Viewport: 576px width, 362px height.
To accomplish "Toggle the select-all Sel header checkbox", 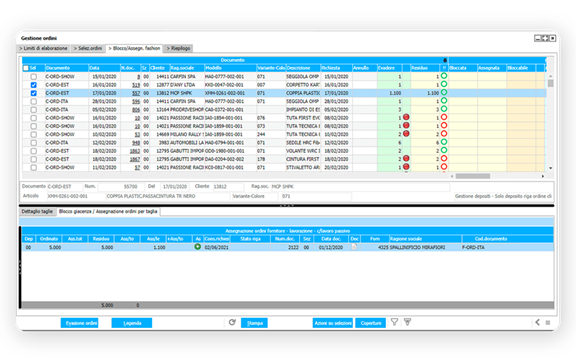I will [26, 68].
